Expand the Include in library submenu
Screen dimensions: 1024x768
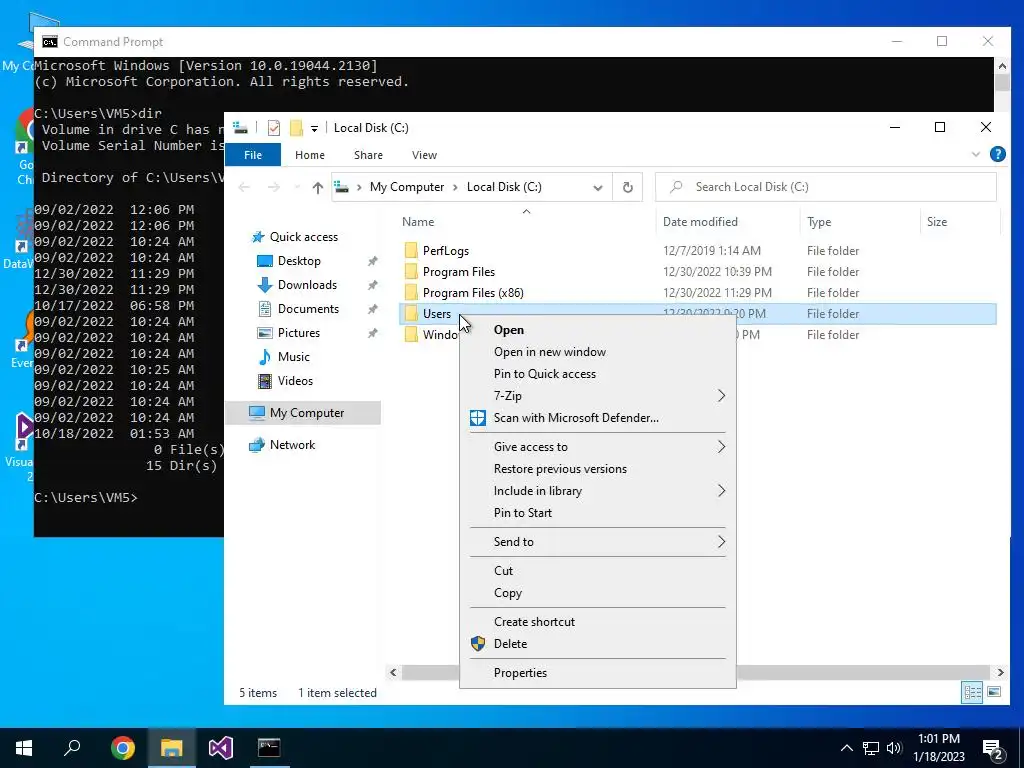coord(598,491)
